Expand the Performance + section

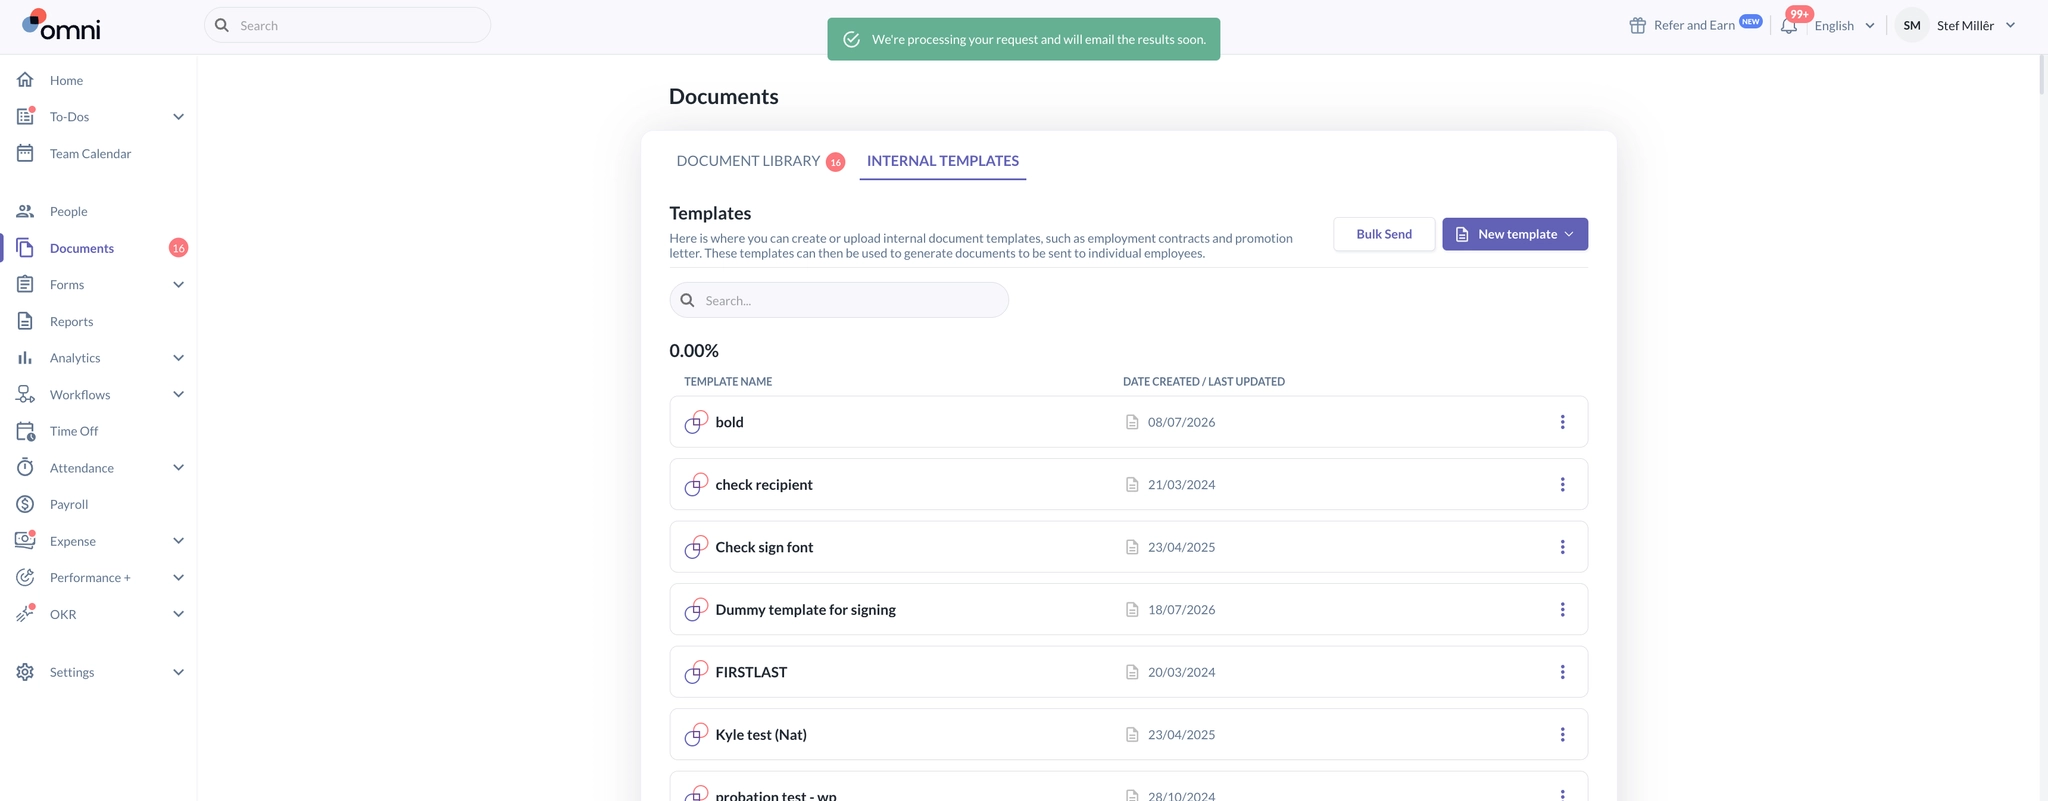pyautogui.click(x=178, y=577)
